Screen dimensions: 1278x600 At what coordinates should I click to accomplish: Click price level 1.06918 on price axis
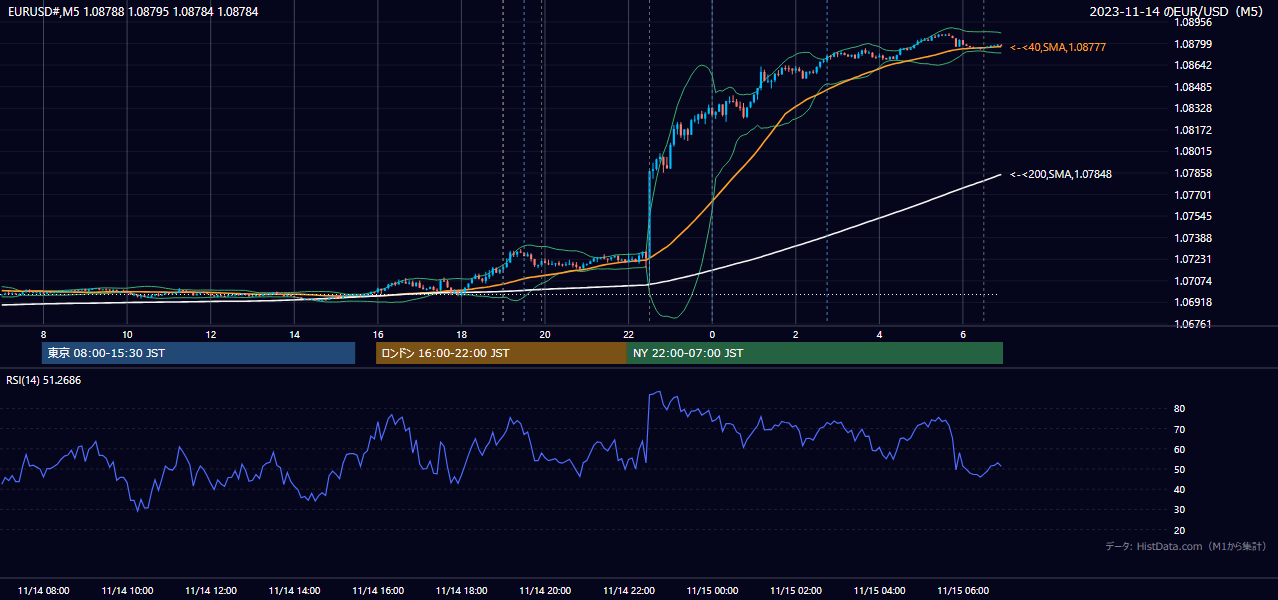click(1193, 302)
